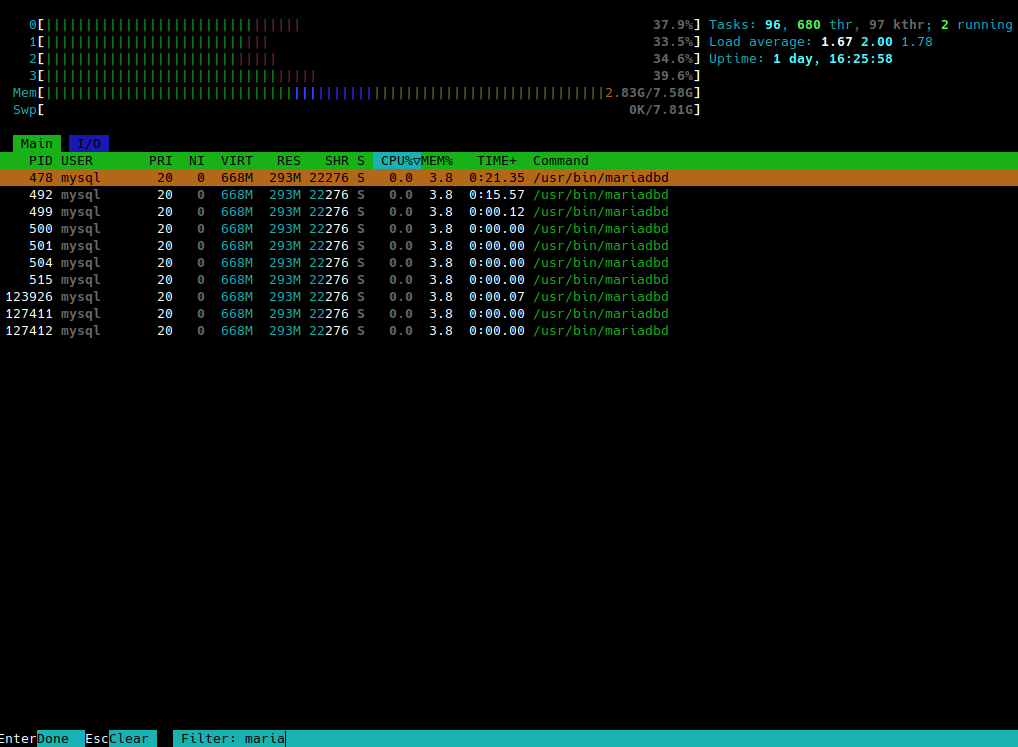
Task: Click the Uptime 1 day, 16:25:58 text
Action: pos(801,58)
